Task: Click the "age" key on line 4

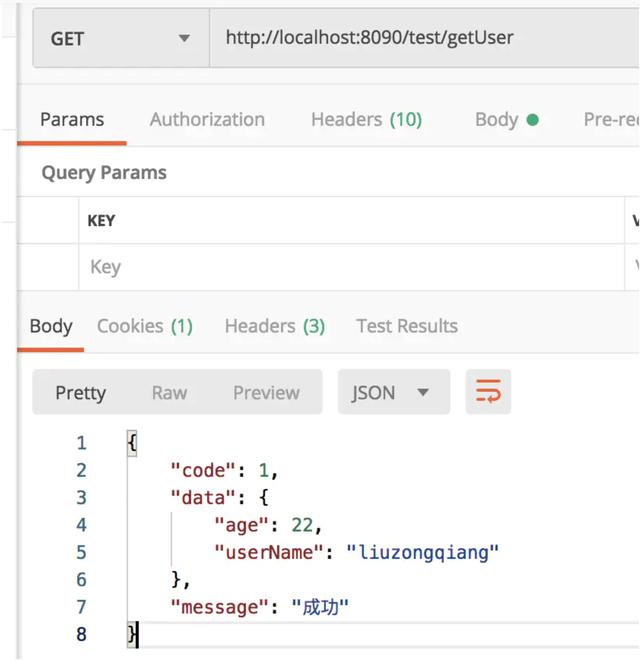Action: [x=241, y=525]
